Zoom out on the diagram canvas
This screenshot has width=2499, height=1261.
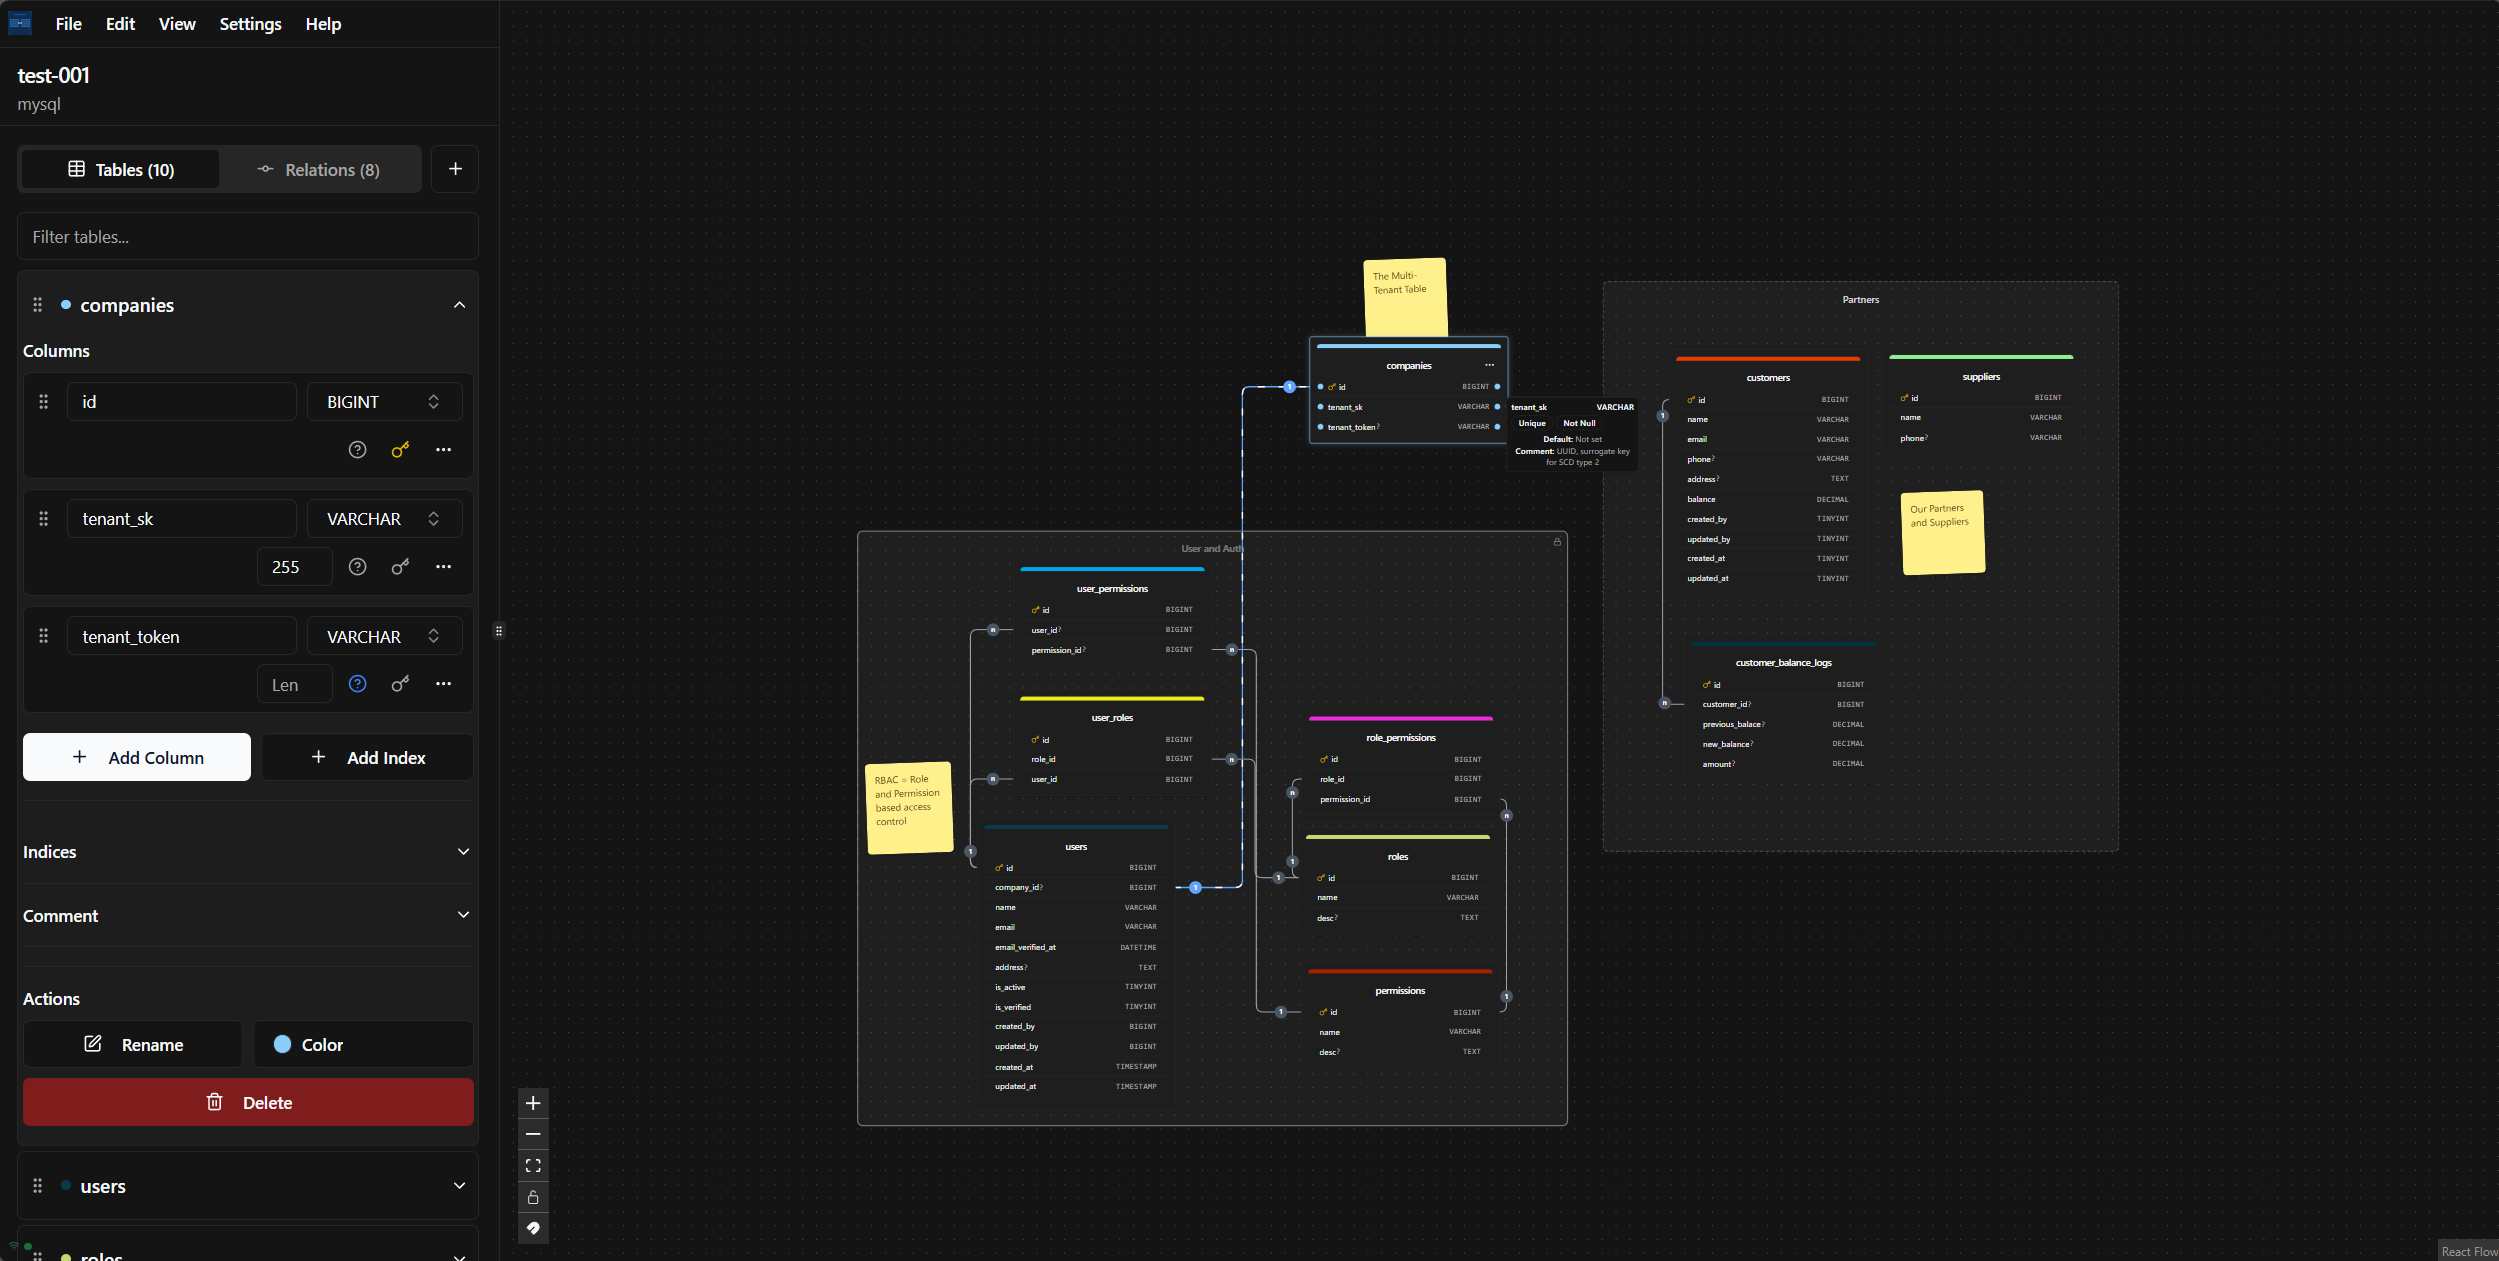[533, 1133]
